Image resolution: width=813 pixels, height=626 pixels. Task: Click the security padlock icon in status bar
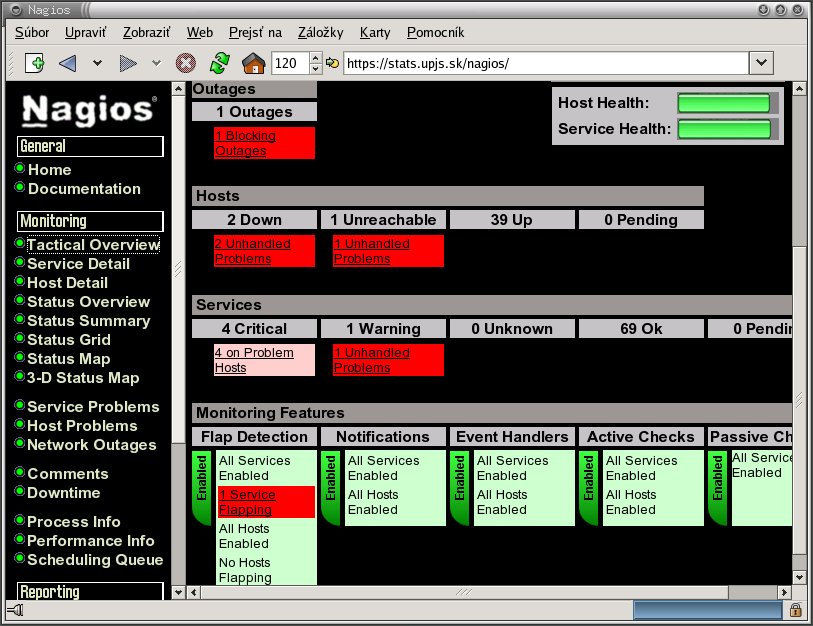point(795,610)
